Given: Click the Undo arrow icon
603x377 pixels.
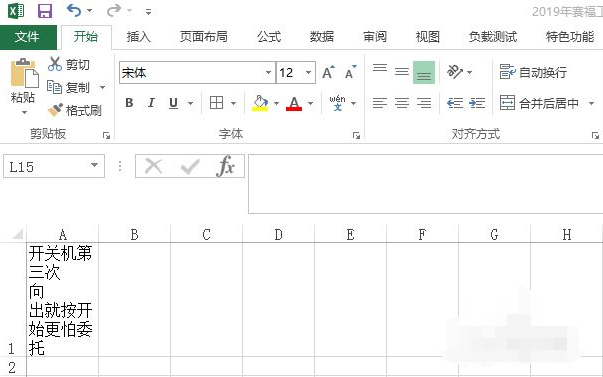Looking at the screenshot, I should (74, 10).
